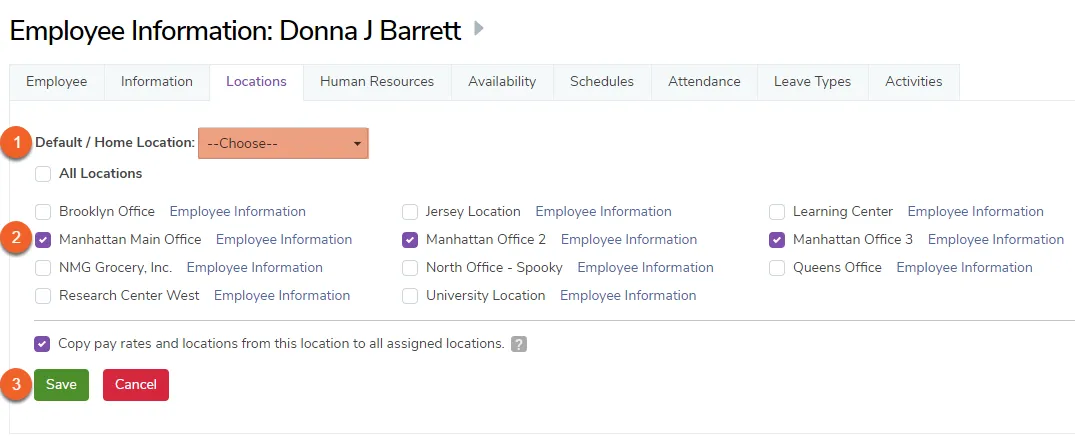Open NMG Grocery Employee Information link
The height and width of the screenshot is (444, 1075).
click(254, 268)
